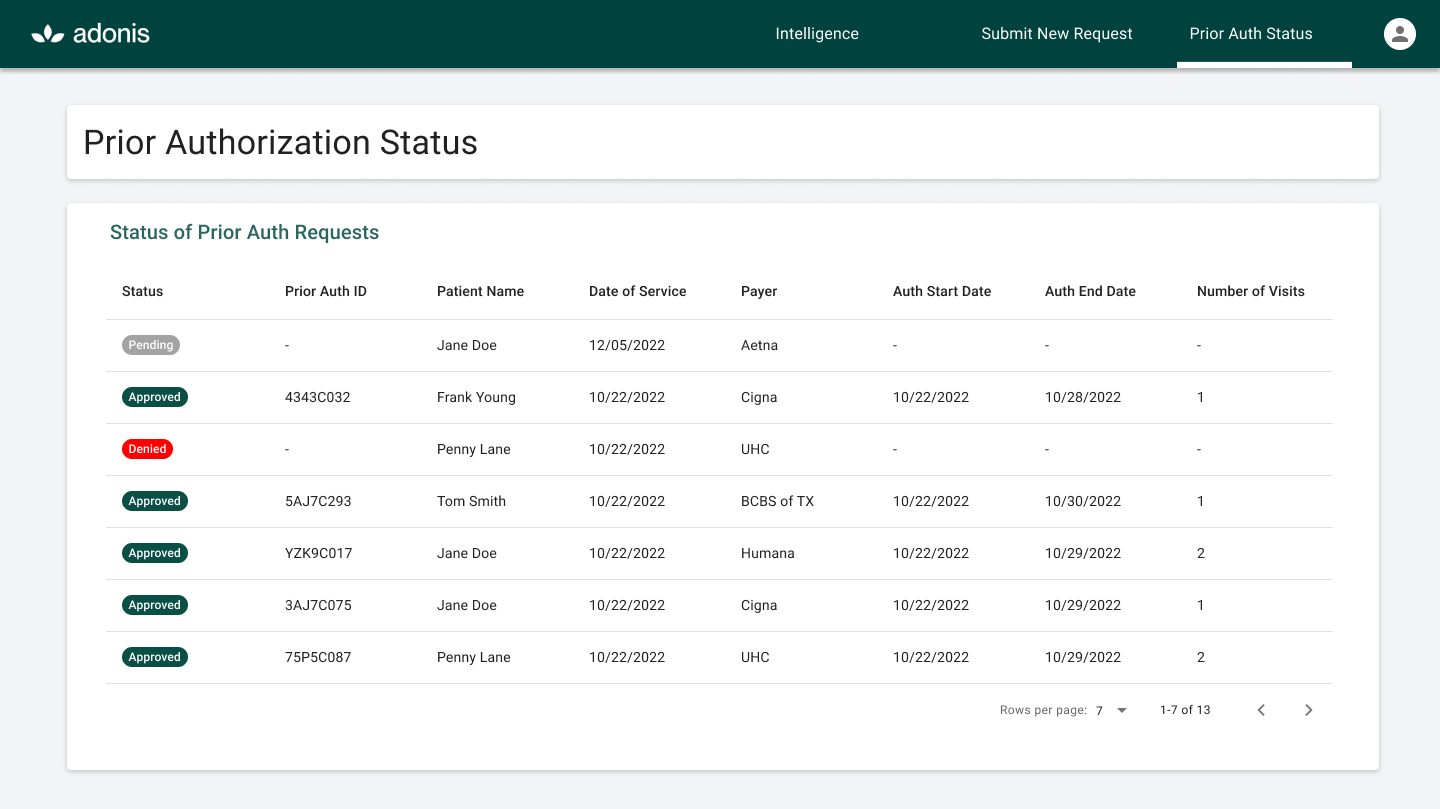Click the Status column header
1440x809 pixels.
[142, 291]
